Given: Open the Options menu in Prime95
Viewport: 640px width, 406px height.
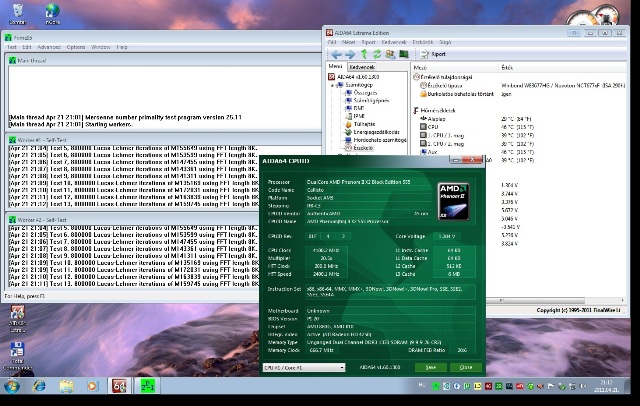Looking at the screenshot, I should point(76,47).
